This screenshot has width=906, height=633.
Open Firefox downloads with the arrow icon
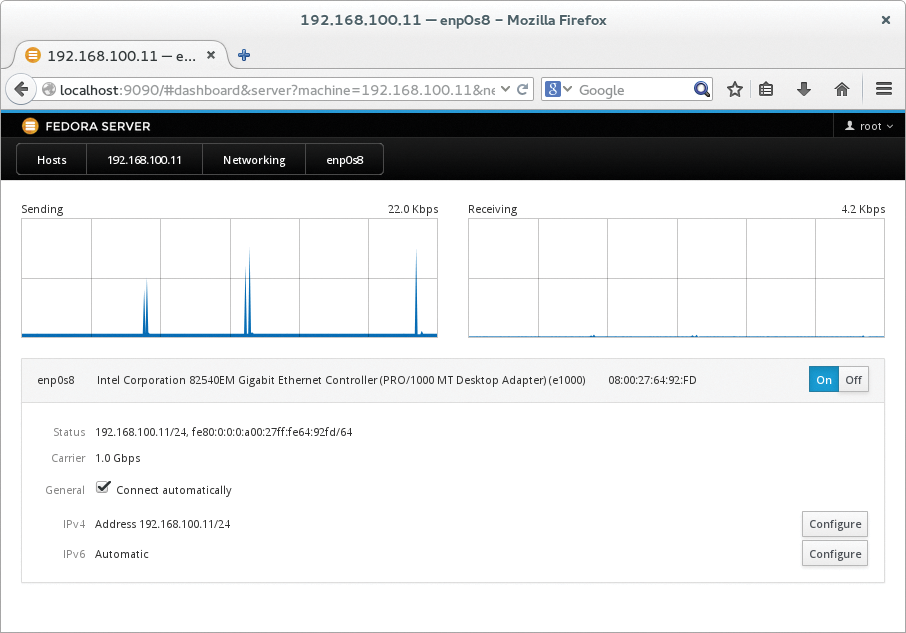[x=804, y=89]
